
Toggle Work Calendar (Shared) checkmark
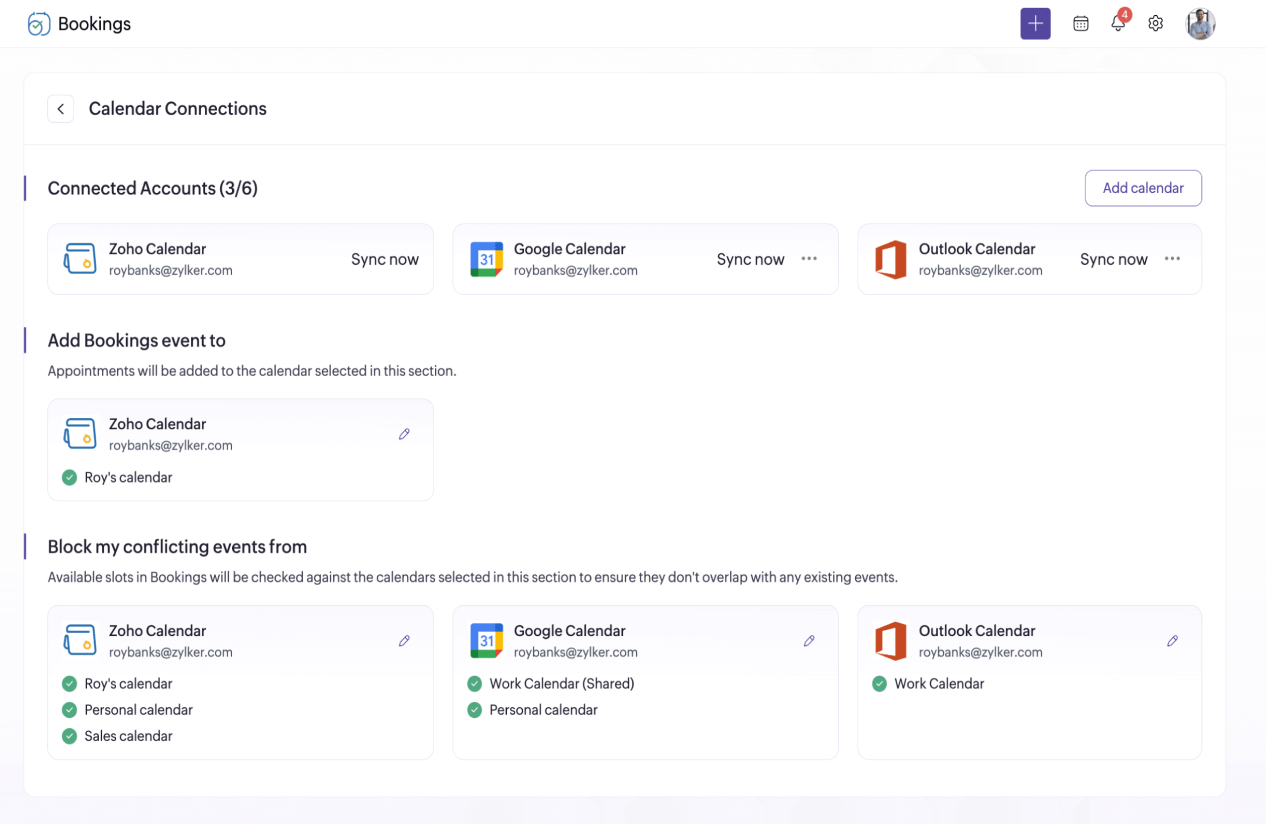(x=474, y=684)
